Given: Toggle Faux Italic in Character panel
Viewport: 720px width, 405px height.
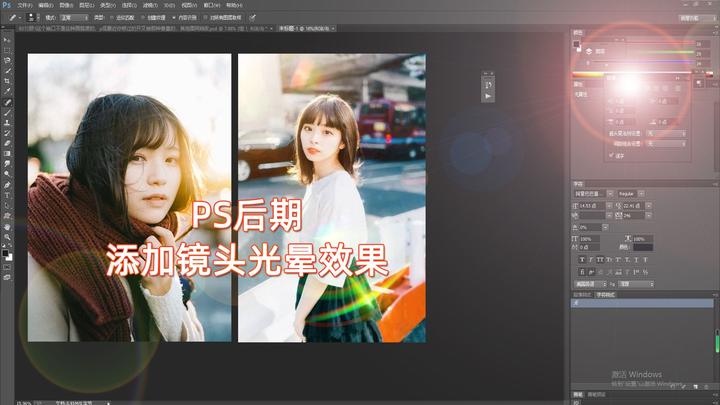Looking at the screenshot, I should click(591, 260).
